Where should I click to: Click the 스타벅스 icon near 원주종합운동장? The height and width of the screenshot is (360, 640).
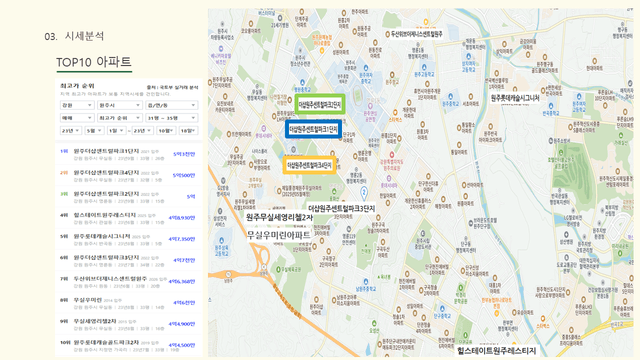point(395,113)
